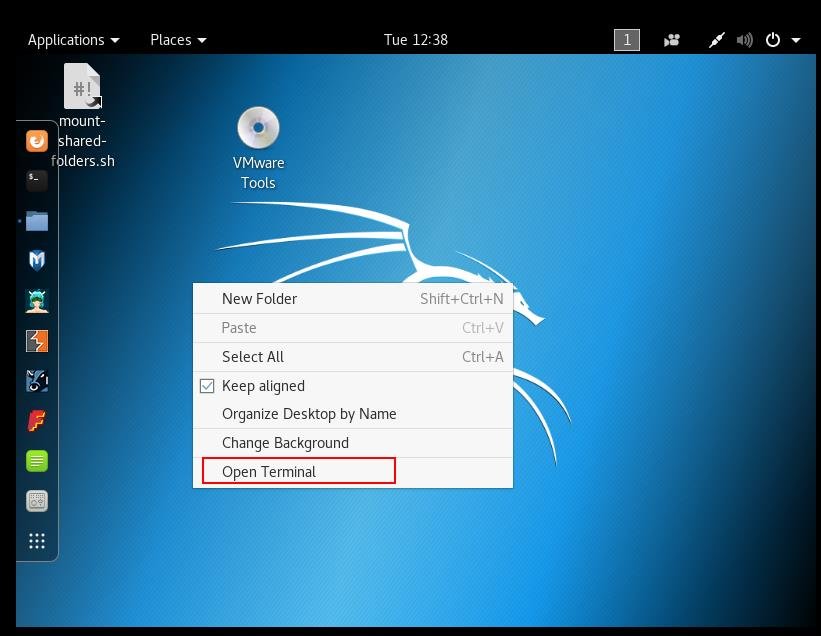Choose Organize Desktop by Name
Screen dimensions: 821x636
[x=353, y=414]
